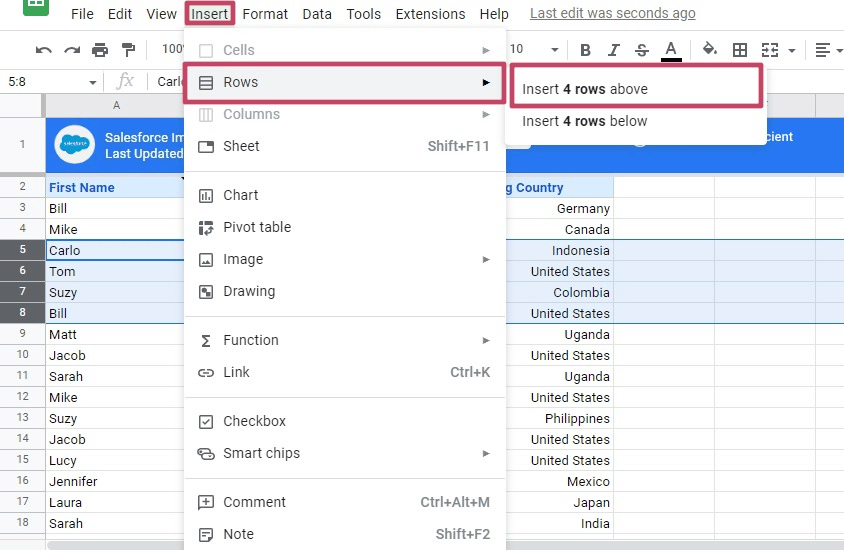Open the Tools menu

(363, 14)
